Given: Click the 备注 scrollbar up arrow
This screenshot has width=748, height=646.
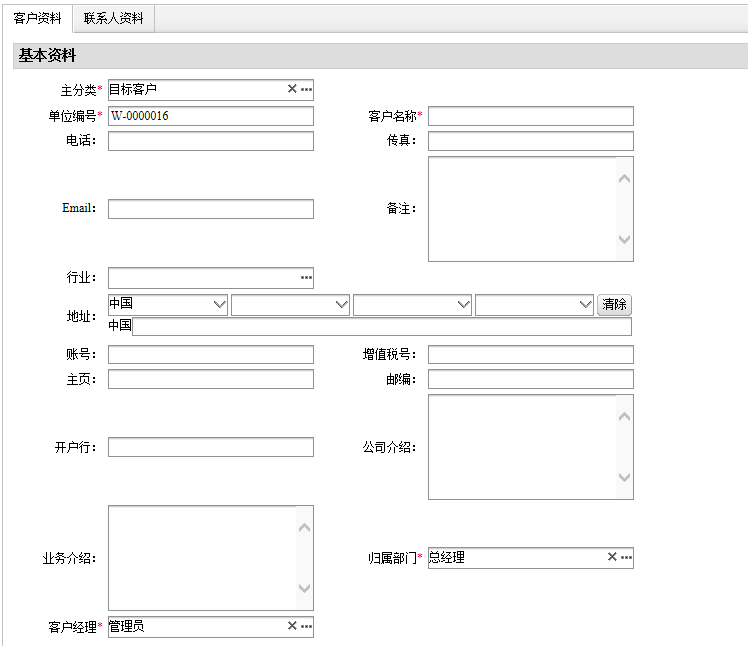Looking at the screenshot, I should (x=624, y=178).
